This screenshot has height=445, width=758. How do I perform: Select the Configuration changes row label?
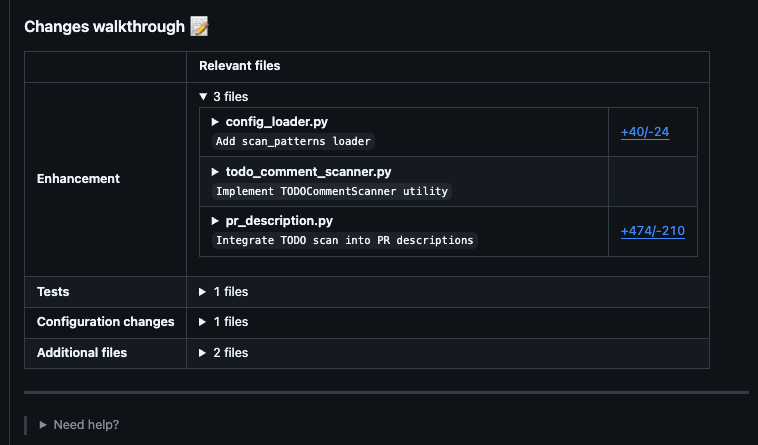point(105,322)
